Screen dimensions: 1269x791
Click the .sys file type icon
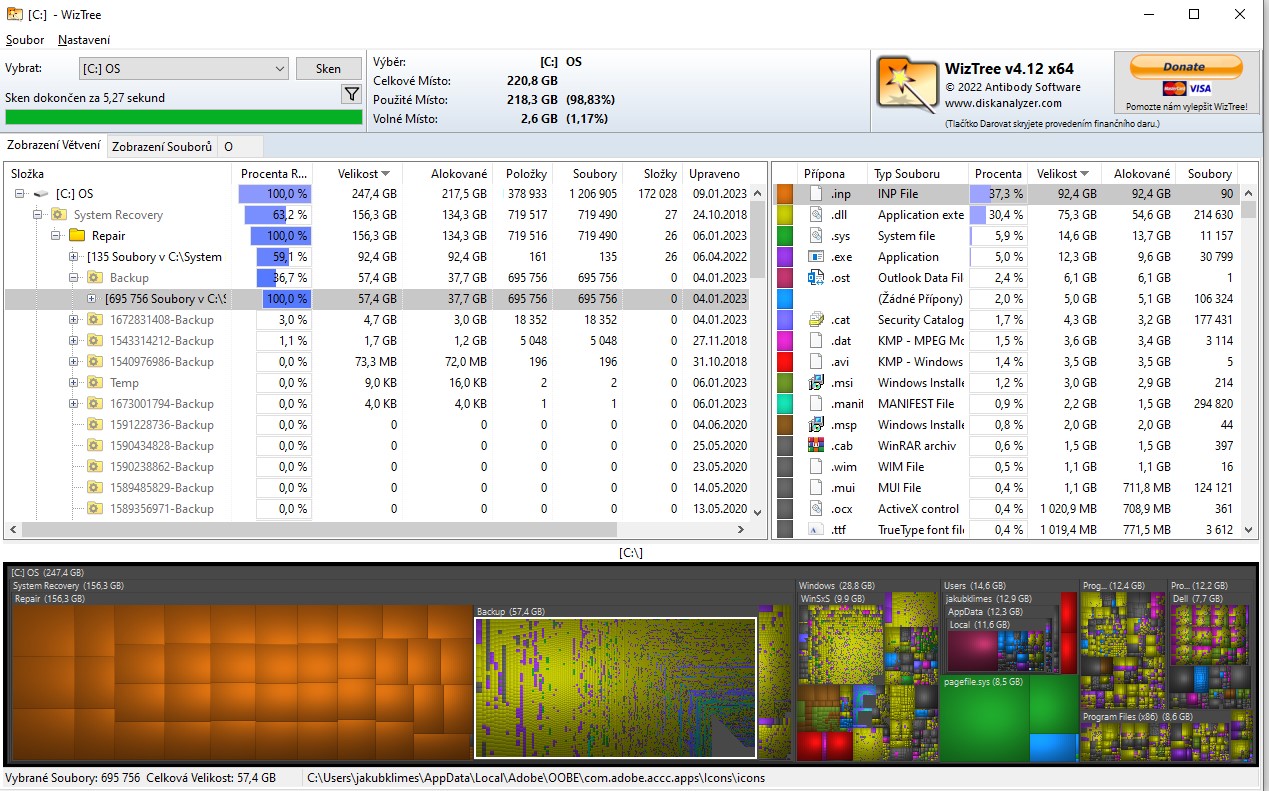pos(815,236)
